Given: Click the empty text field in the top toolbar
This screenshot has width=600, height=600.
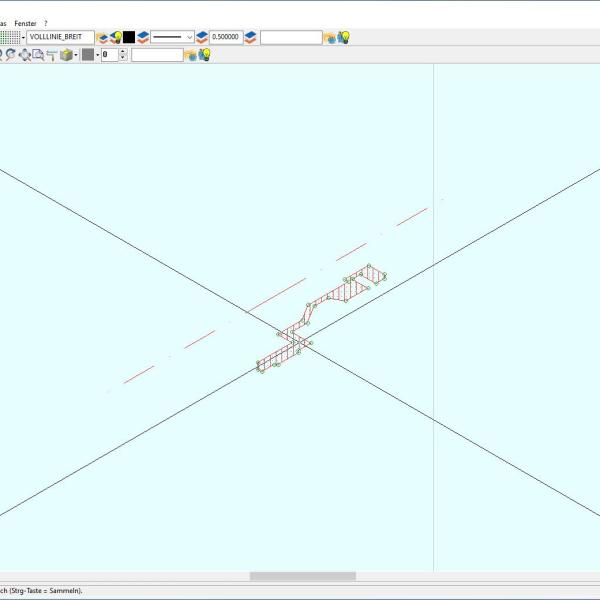Looking at the screenshot, I should (x=291, y=38).
